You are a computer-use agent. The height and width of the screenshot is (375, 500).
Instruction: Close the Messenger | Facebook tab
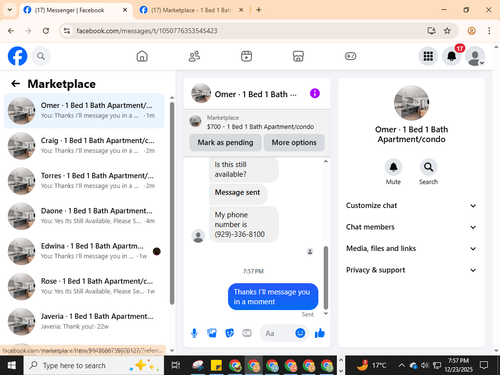[125, 10]
